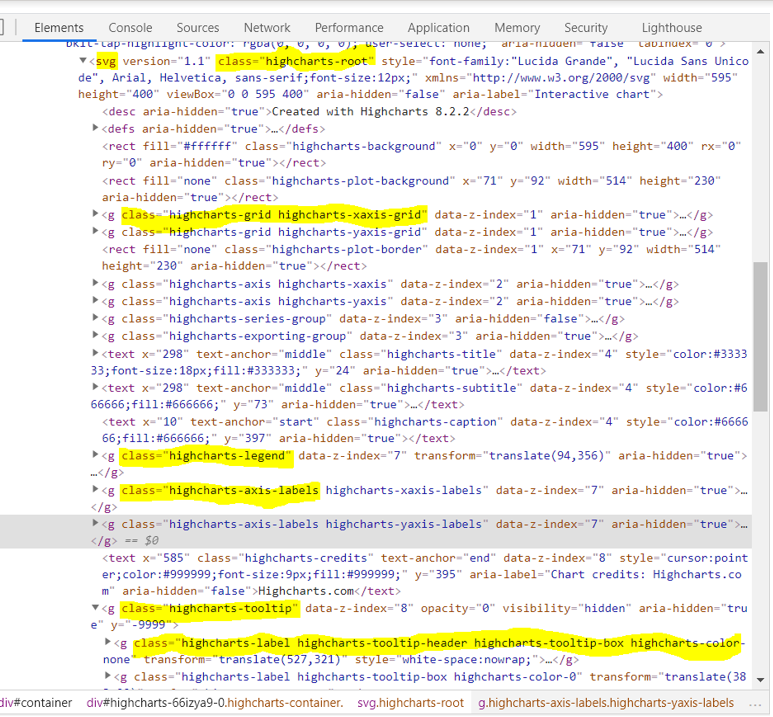Select div#container in the breadcrumb bar

35,703
